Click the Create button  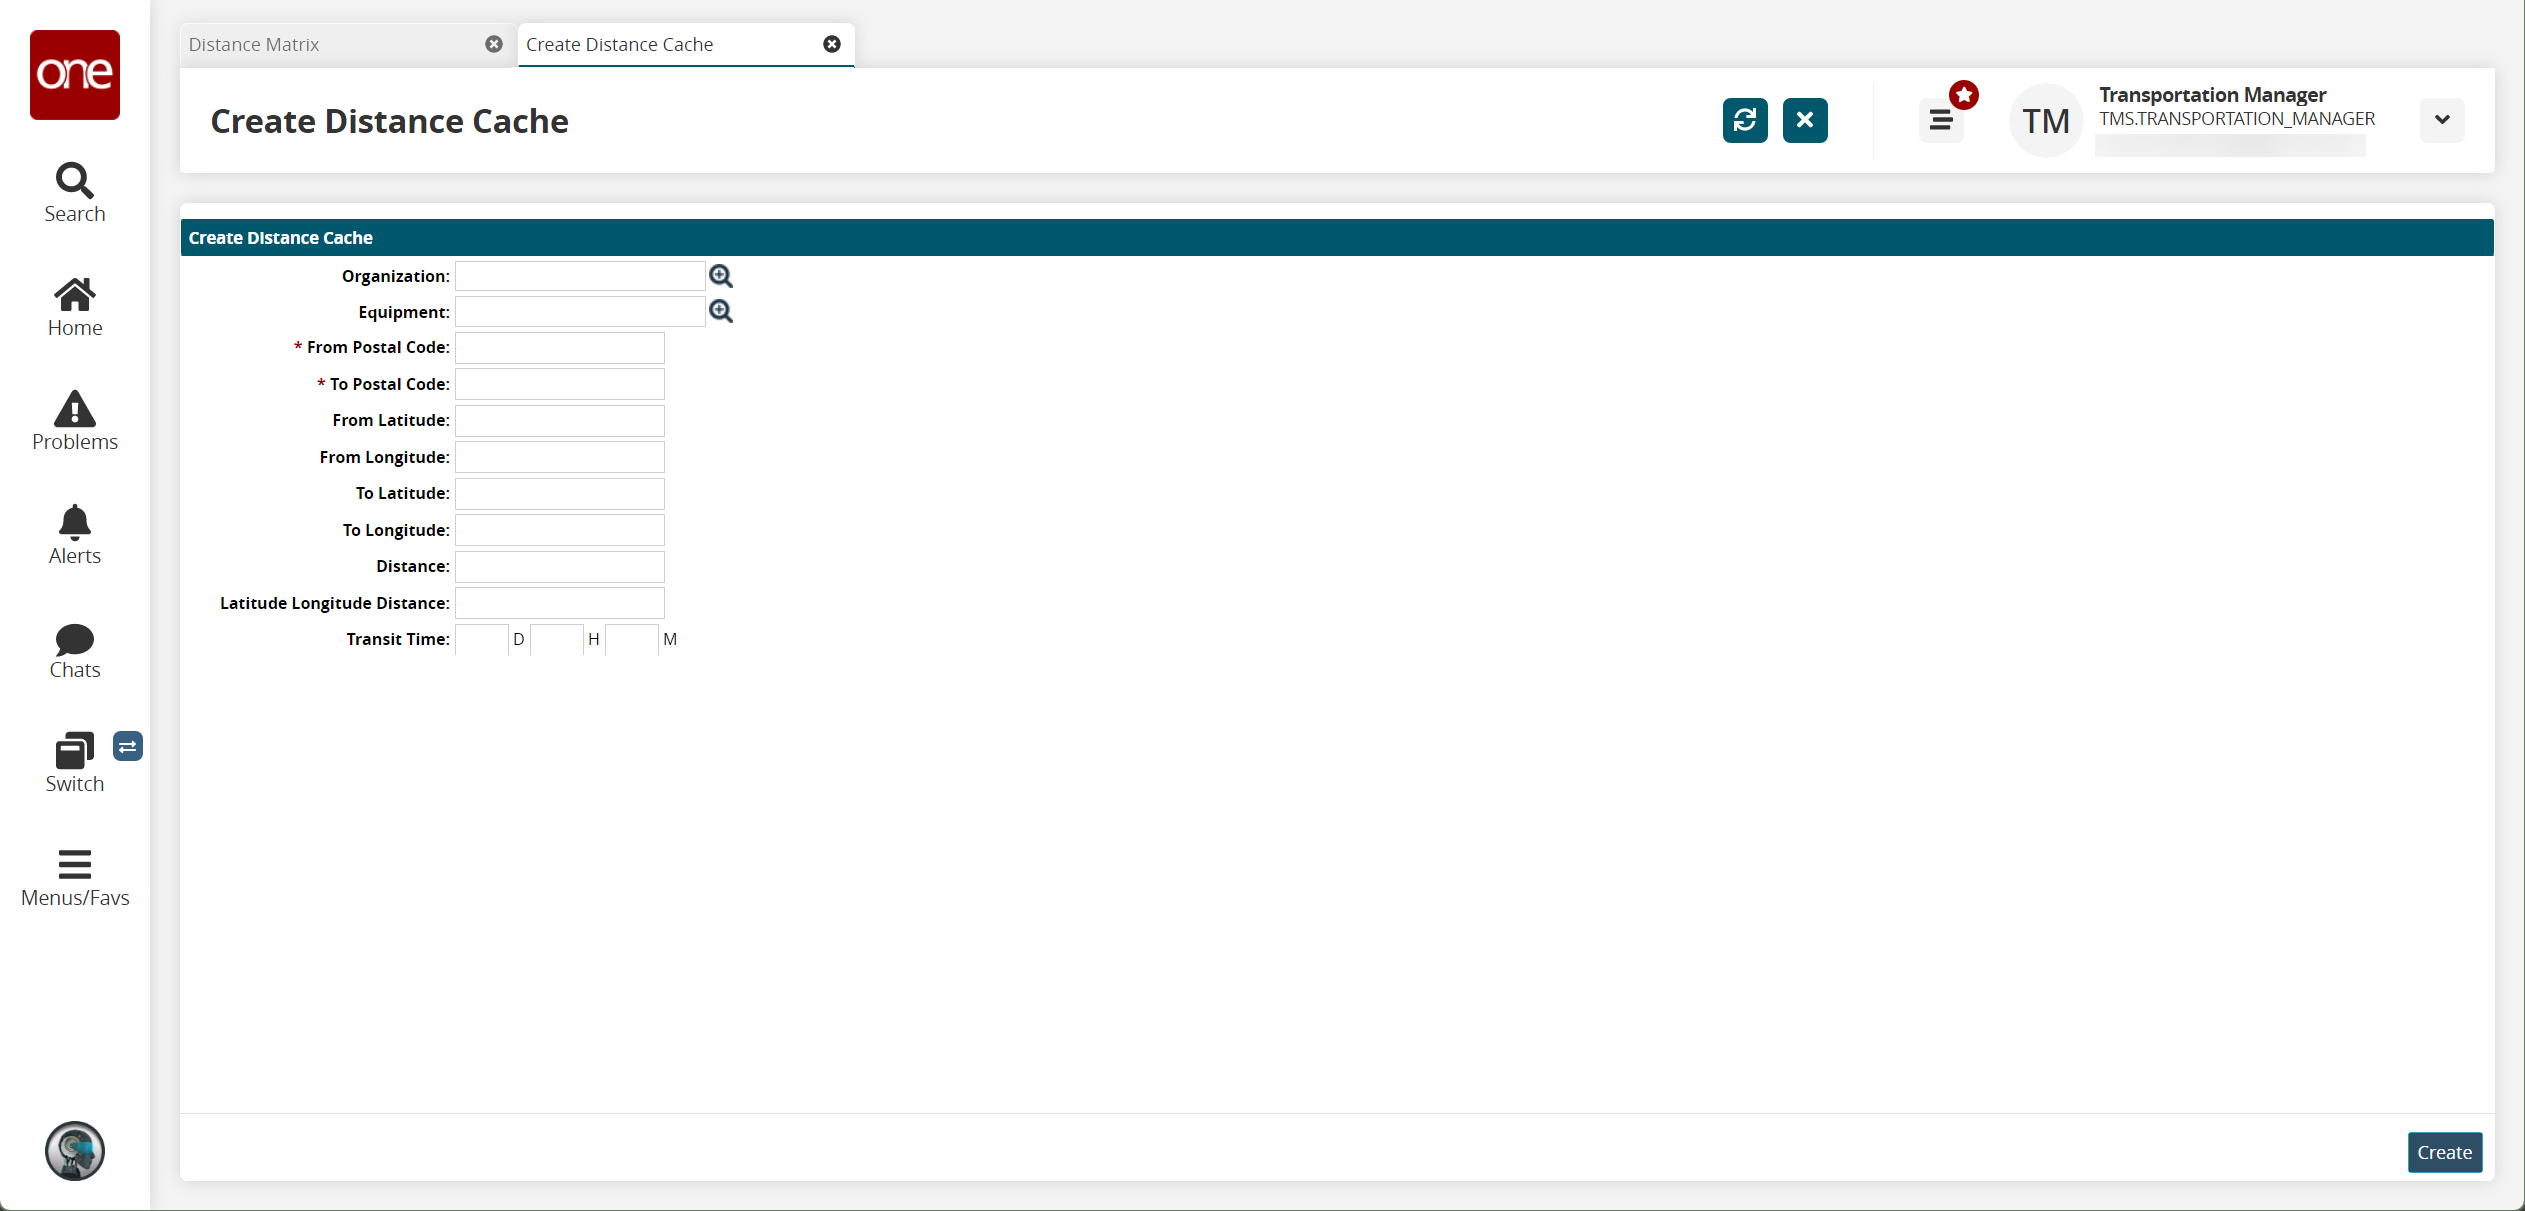point(2443,1151)
